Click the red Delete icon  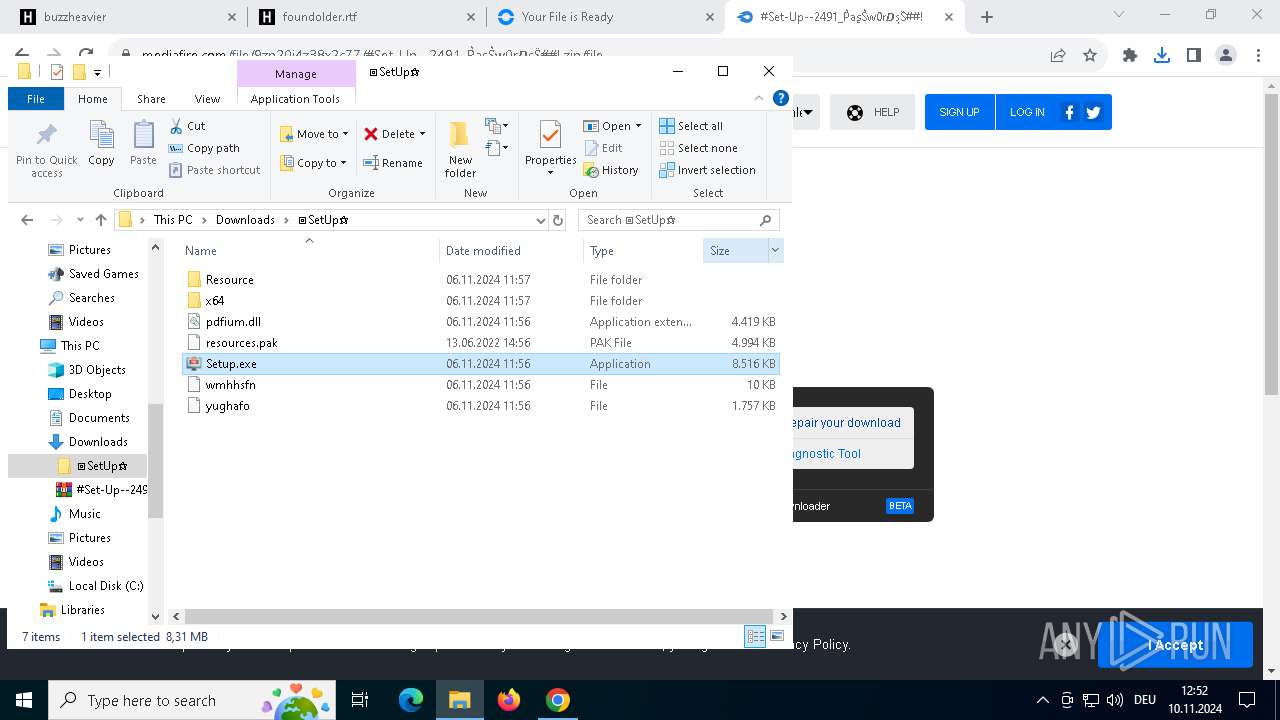tap(371, 134)
